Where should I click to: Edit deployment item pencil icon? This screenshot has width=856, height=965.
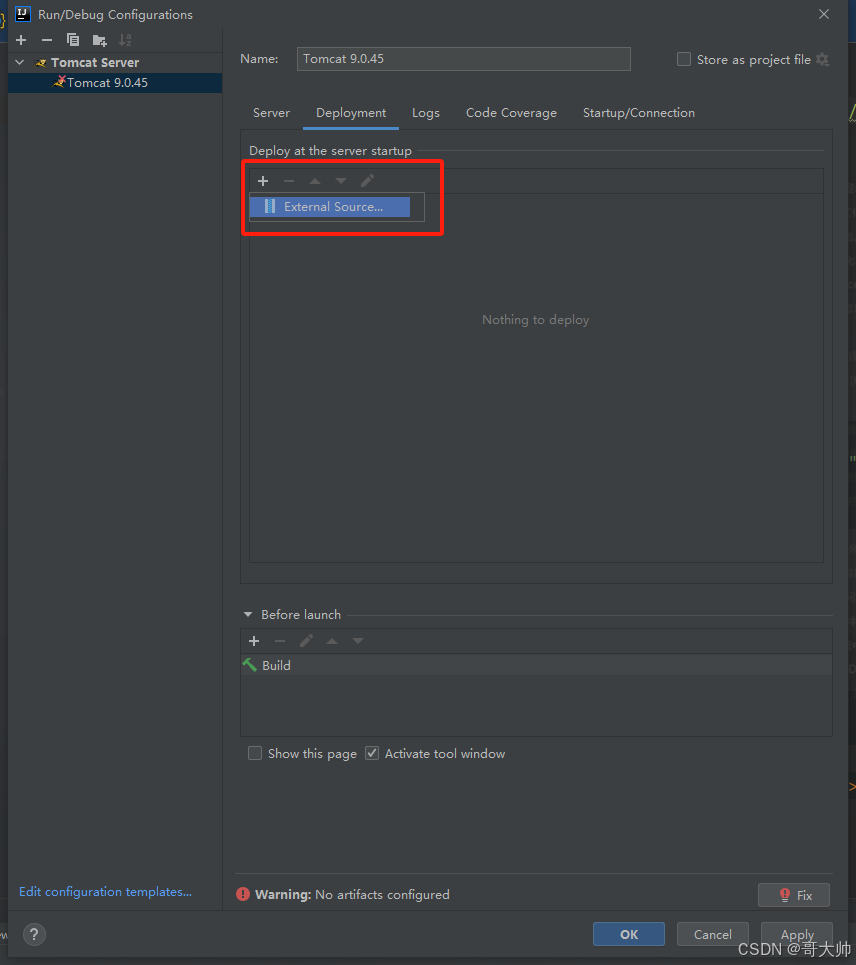(x=367, y=180)
